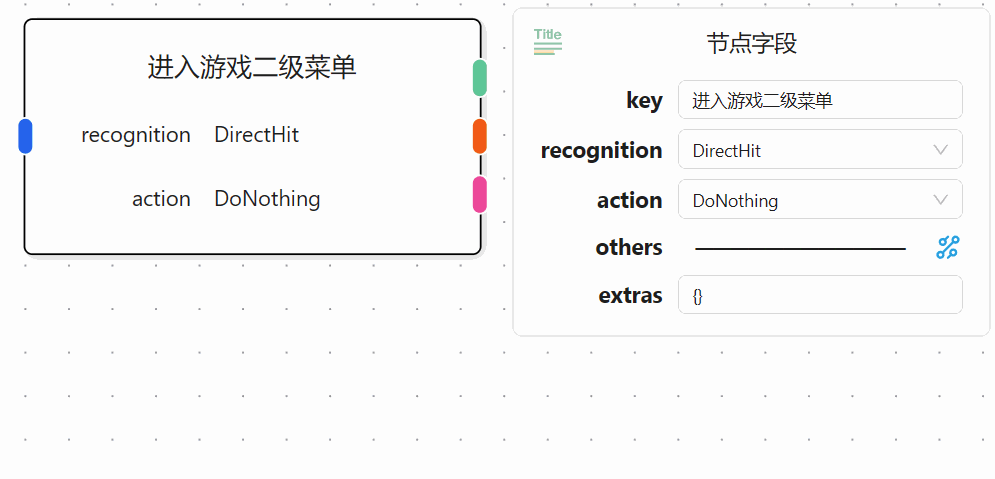Click the others label in the panel
Viewport: 995px width, 479px height.
tap(629, 248)
